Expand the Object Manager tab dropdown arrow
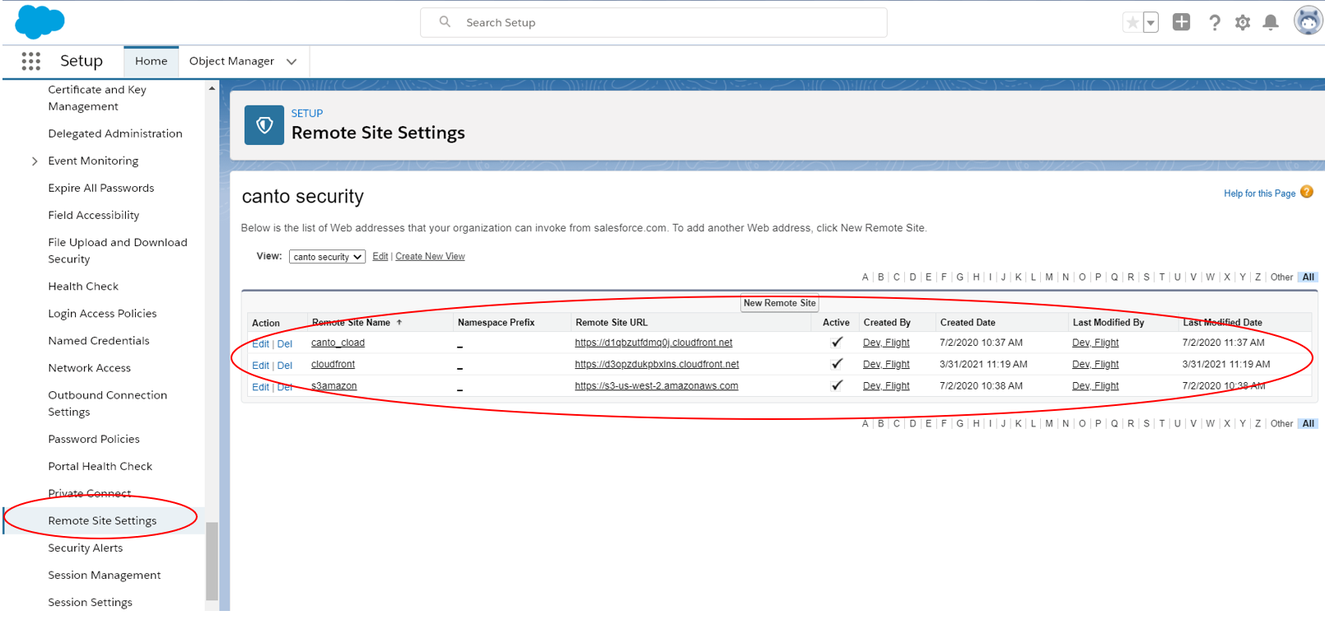Image resolution: width=1325 pixels, height=634 pixels. pos(291,62)
